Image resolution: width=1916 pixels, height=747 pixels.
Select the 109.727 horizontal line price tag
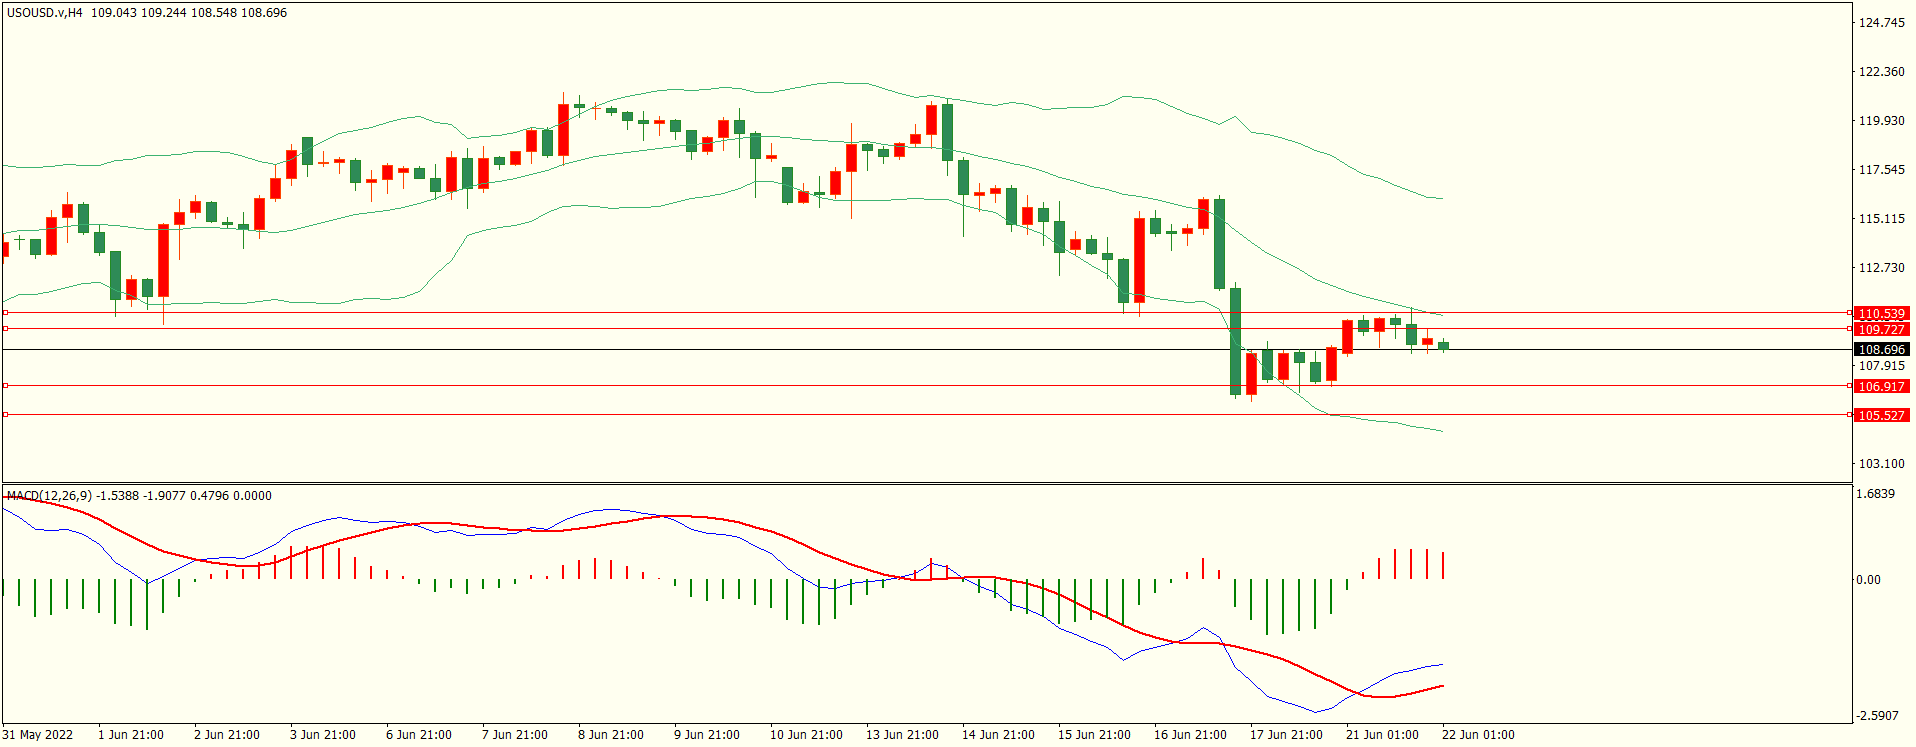click(1881, 330)
